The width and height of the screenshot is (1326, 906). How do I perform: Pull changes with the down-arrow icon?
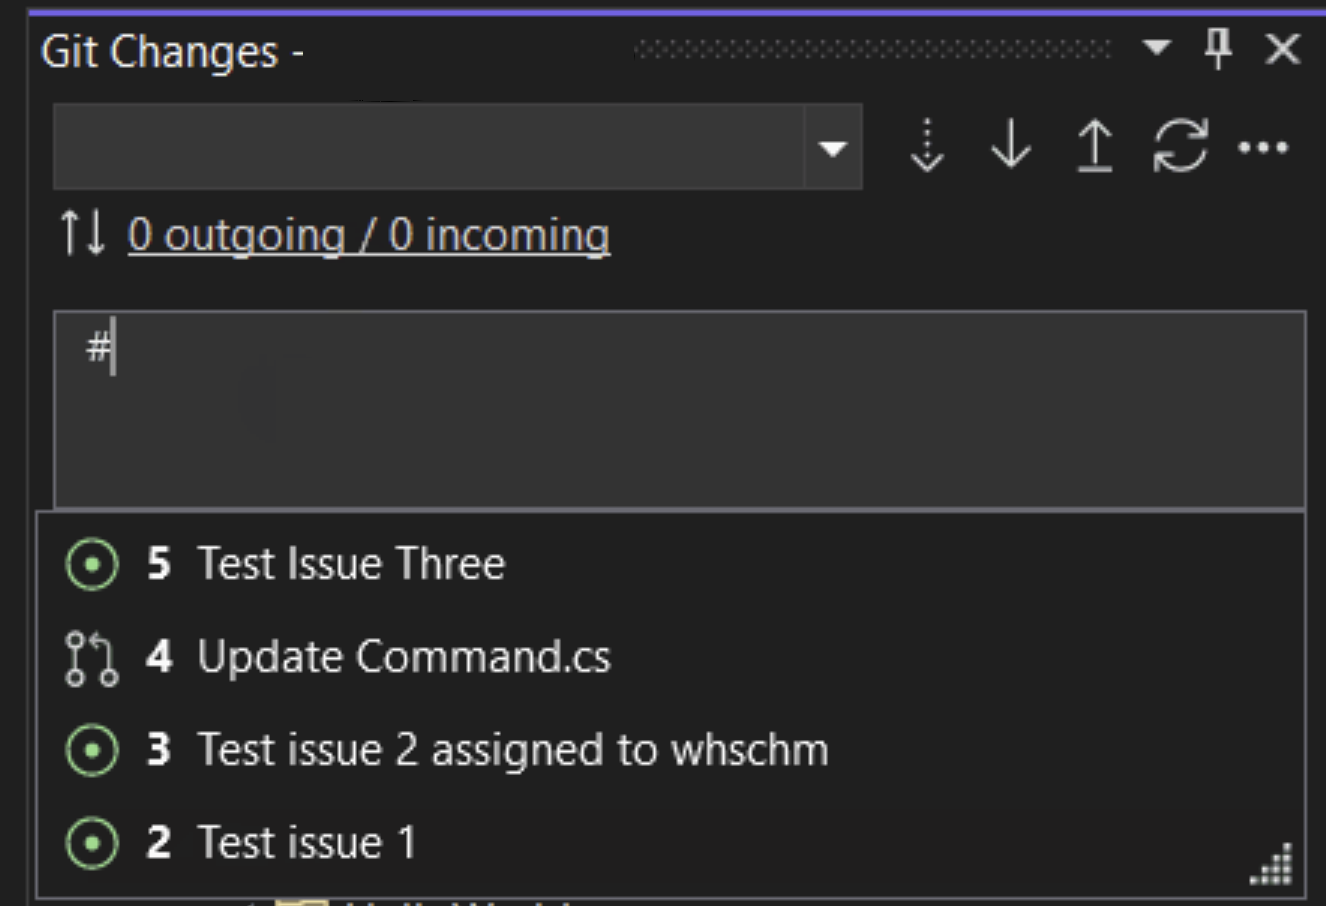tap(1011, 146)
